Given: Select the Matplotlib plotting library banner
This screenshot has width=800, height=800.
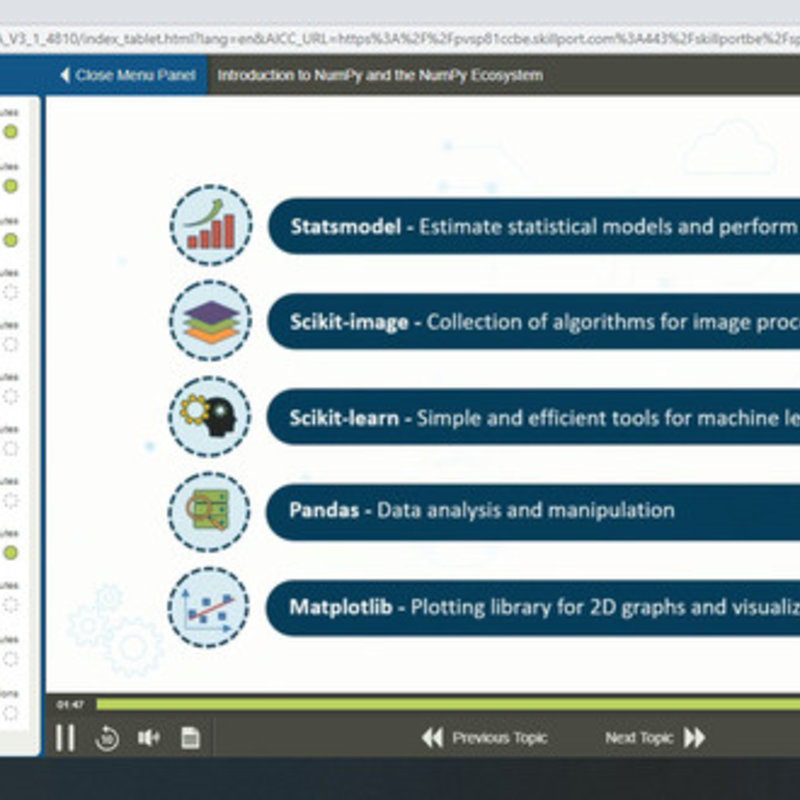Looking at the screenshot, I should point(533,608).
